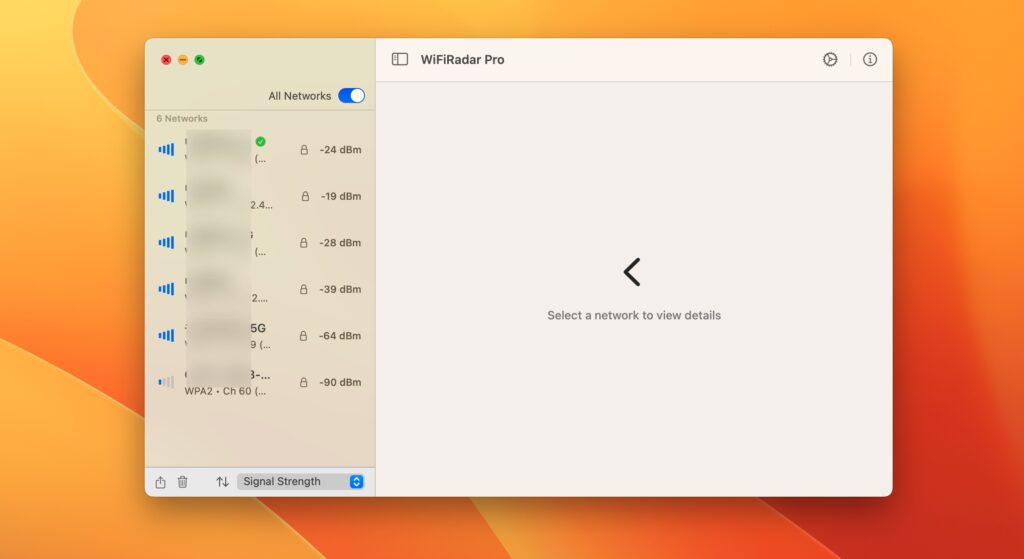Click green full-screen window button
This screenshot has width=1024, height=559.
pos(200,59)
